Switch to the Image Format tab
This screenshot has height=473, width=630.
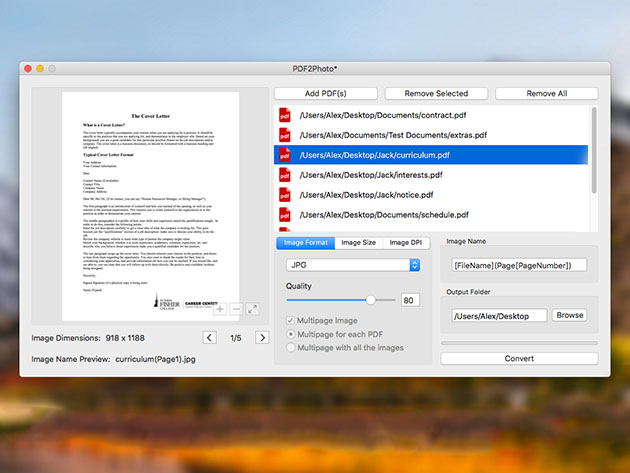click(x=305, y=243)
